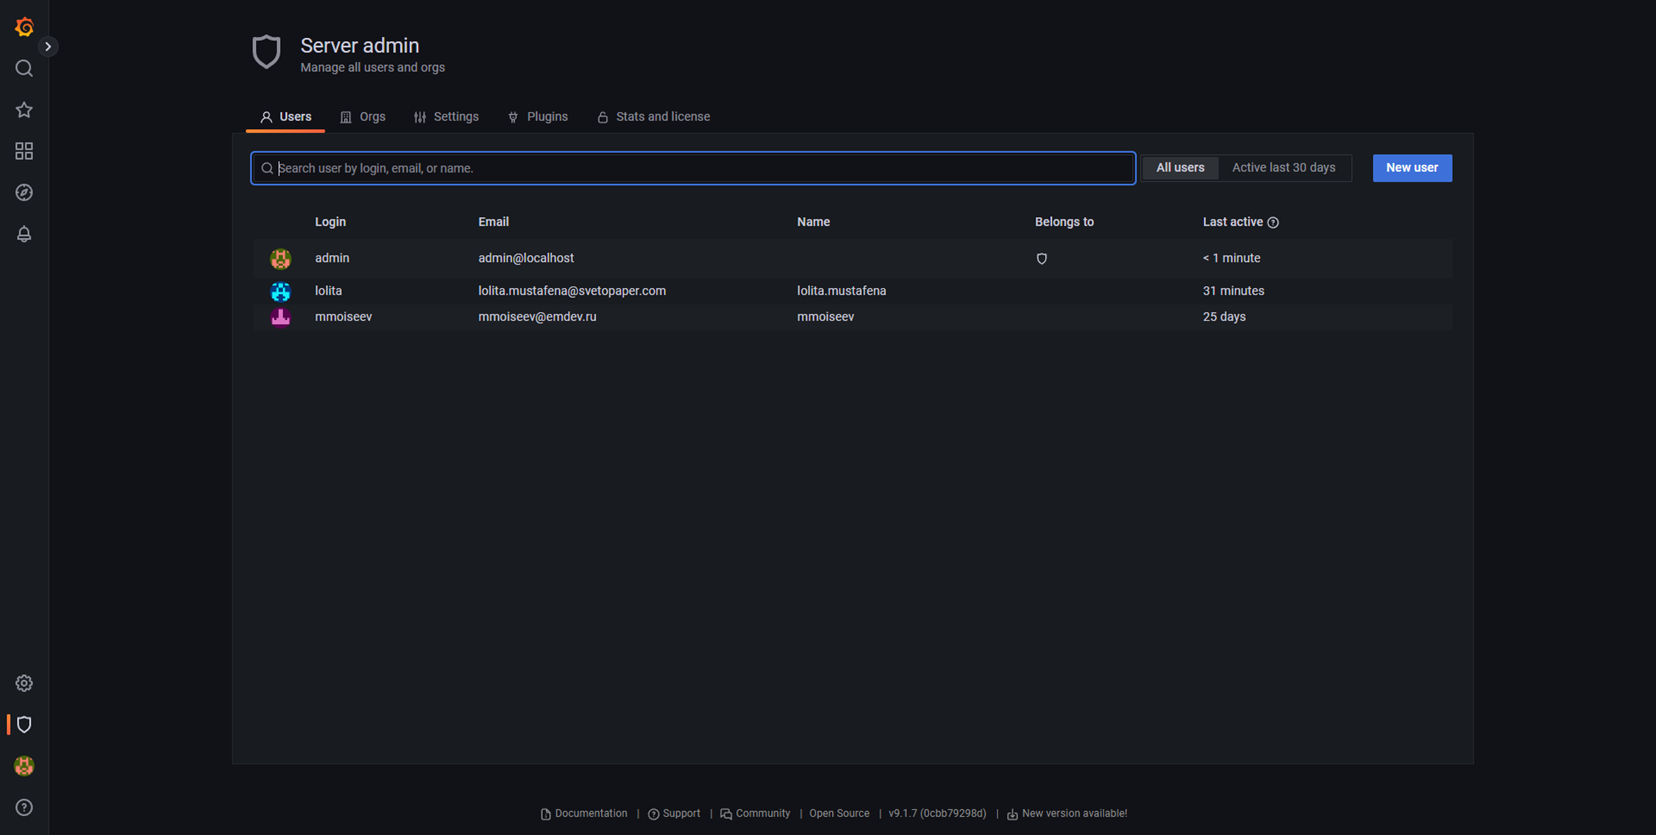This screenshot has height=835, width=1656.
Task: Open the Explore compass icon
Action: pos(24,192)
